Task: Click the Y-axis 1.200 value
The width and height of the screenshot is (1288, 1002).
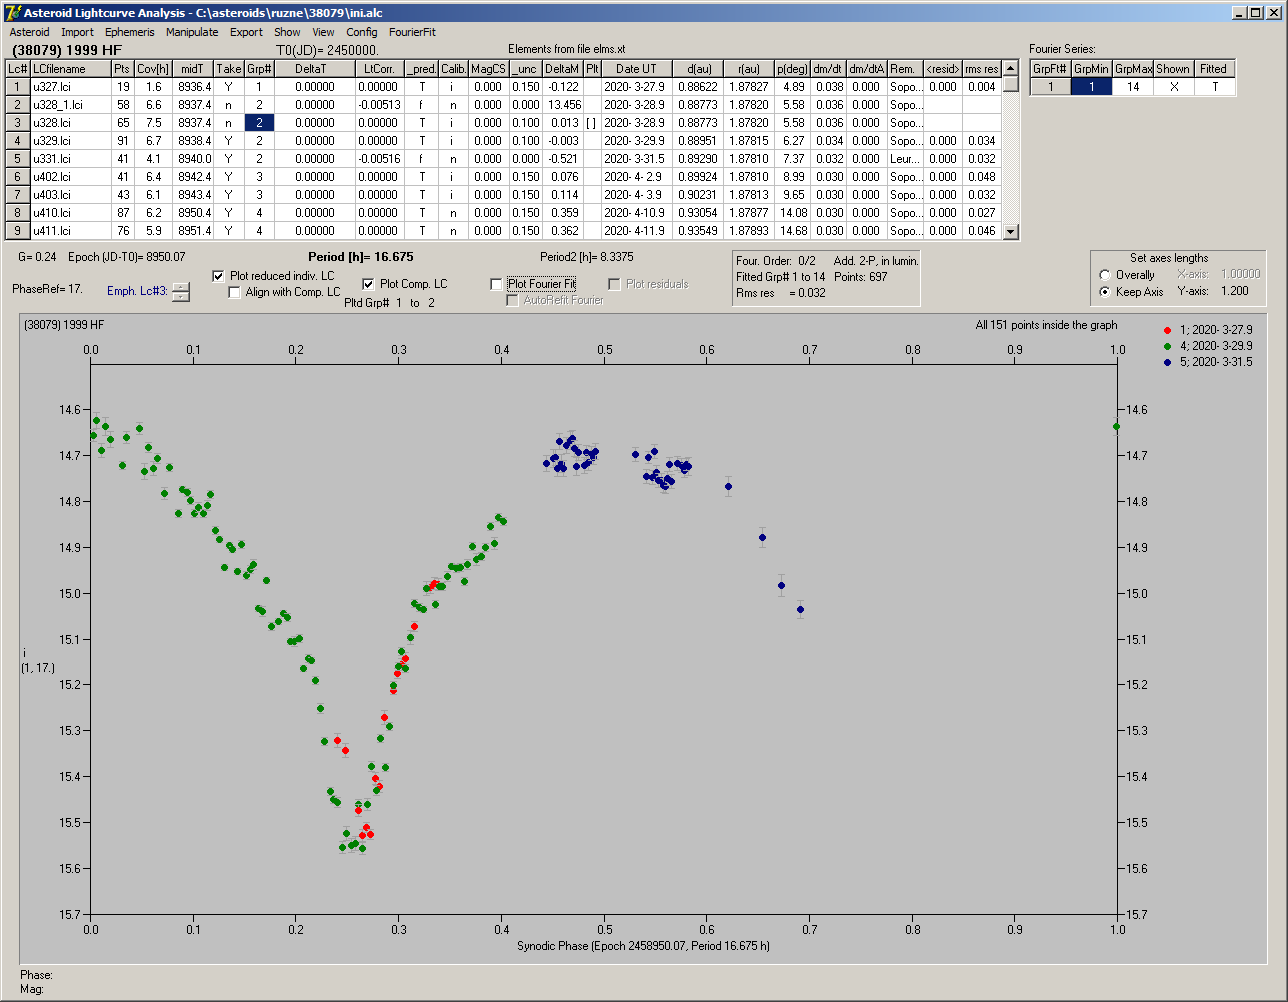Action: click(1236, 291)
